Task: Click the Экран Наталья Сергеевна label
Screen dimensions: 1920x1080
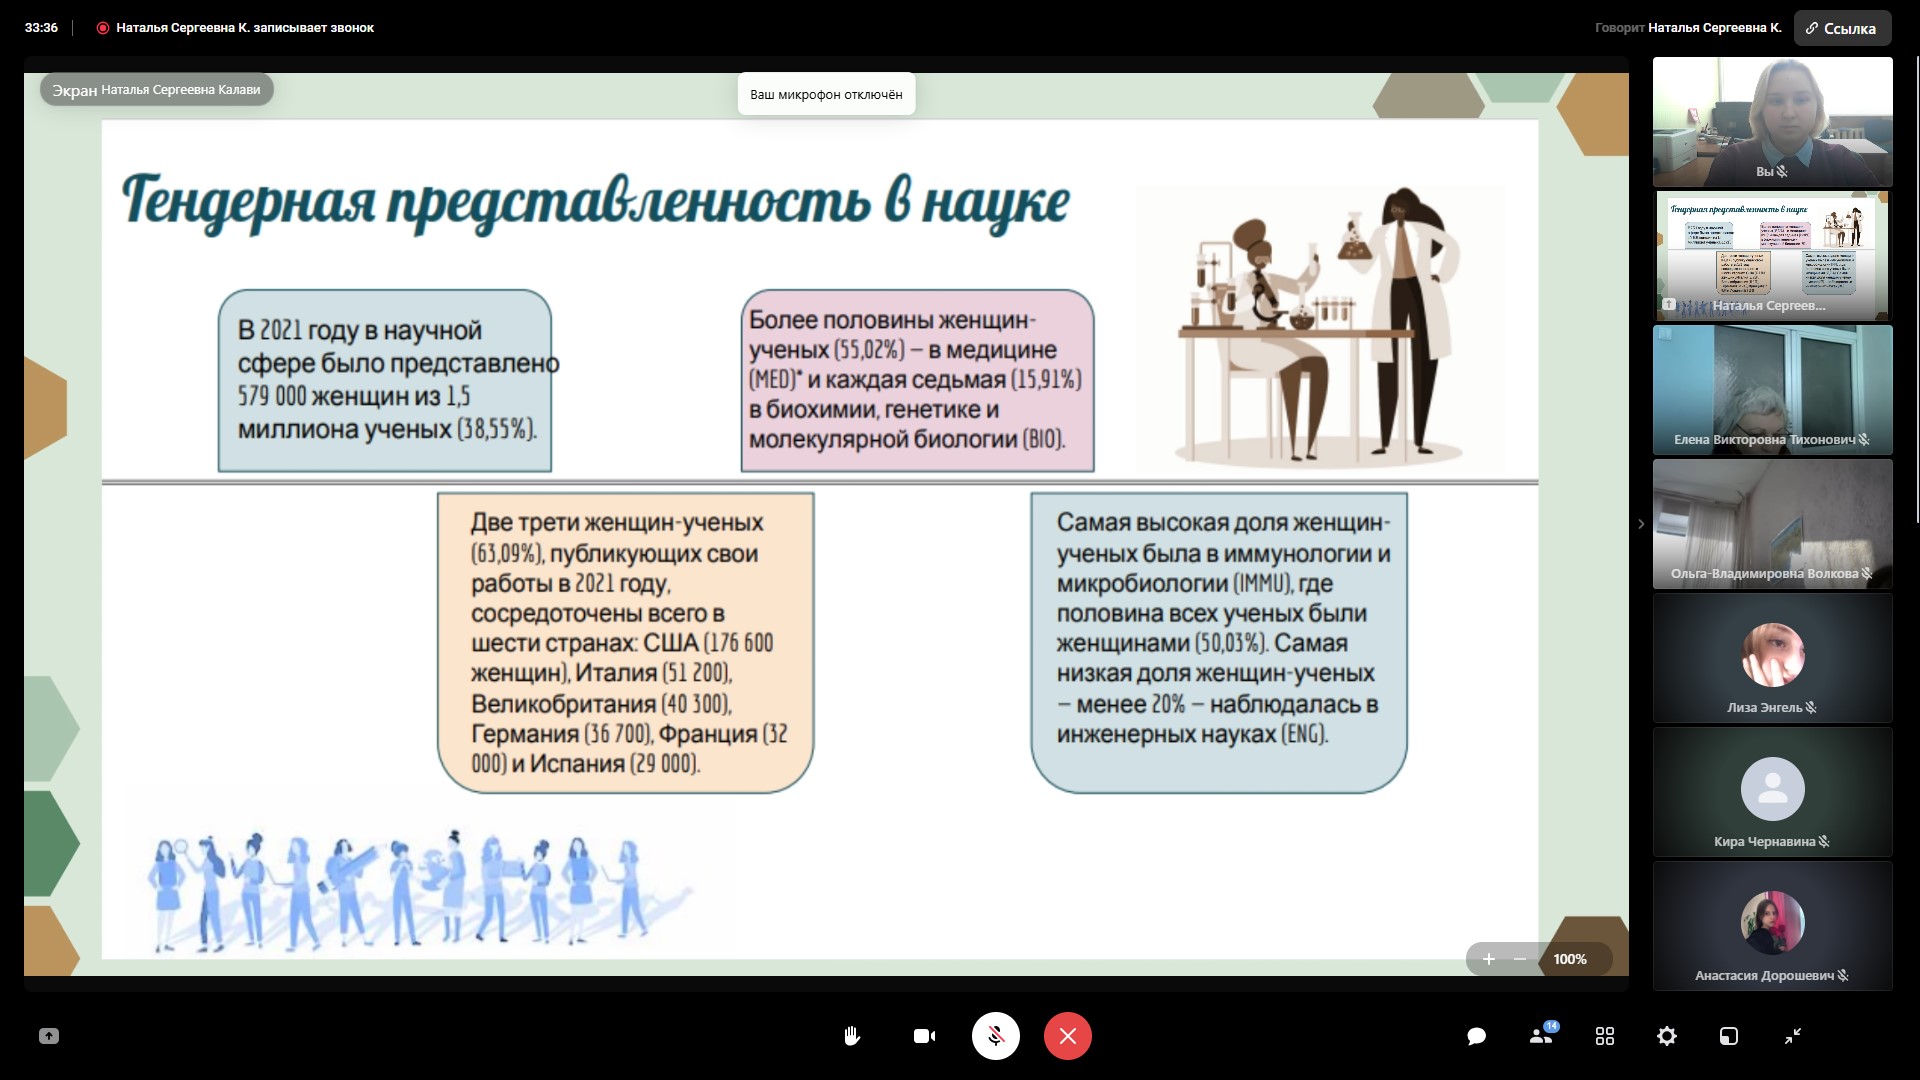Action: coord(156,90)
